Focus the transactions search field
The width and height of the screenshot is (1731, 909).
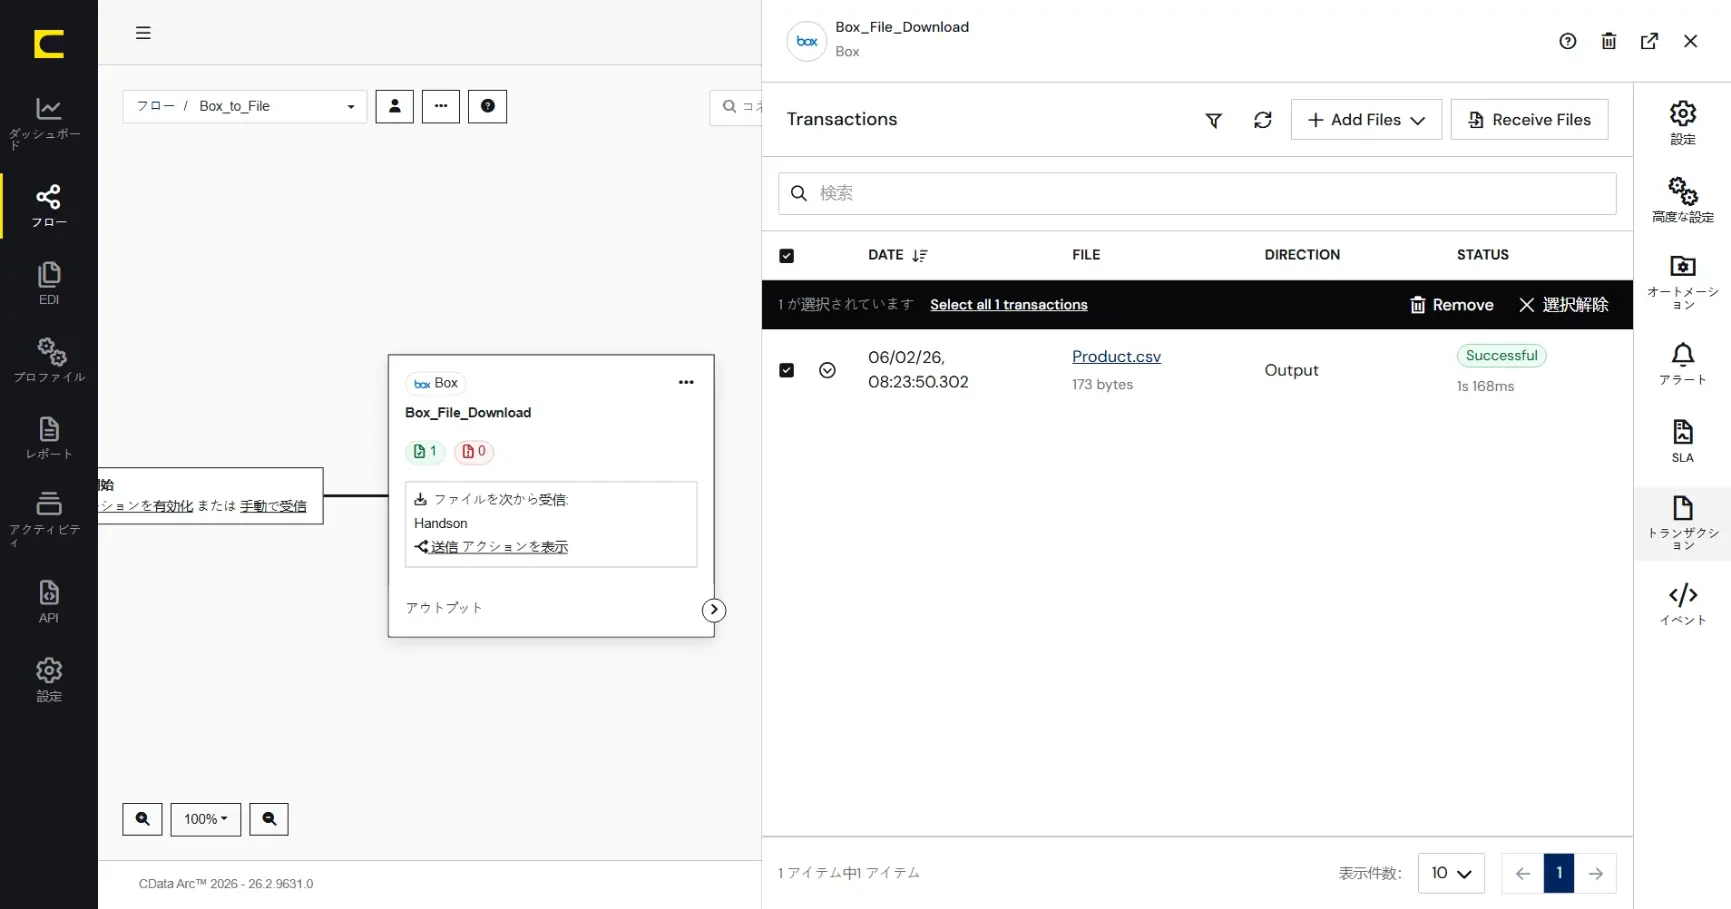click(x=1197, y=193)
